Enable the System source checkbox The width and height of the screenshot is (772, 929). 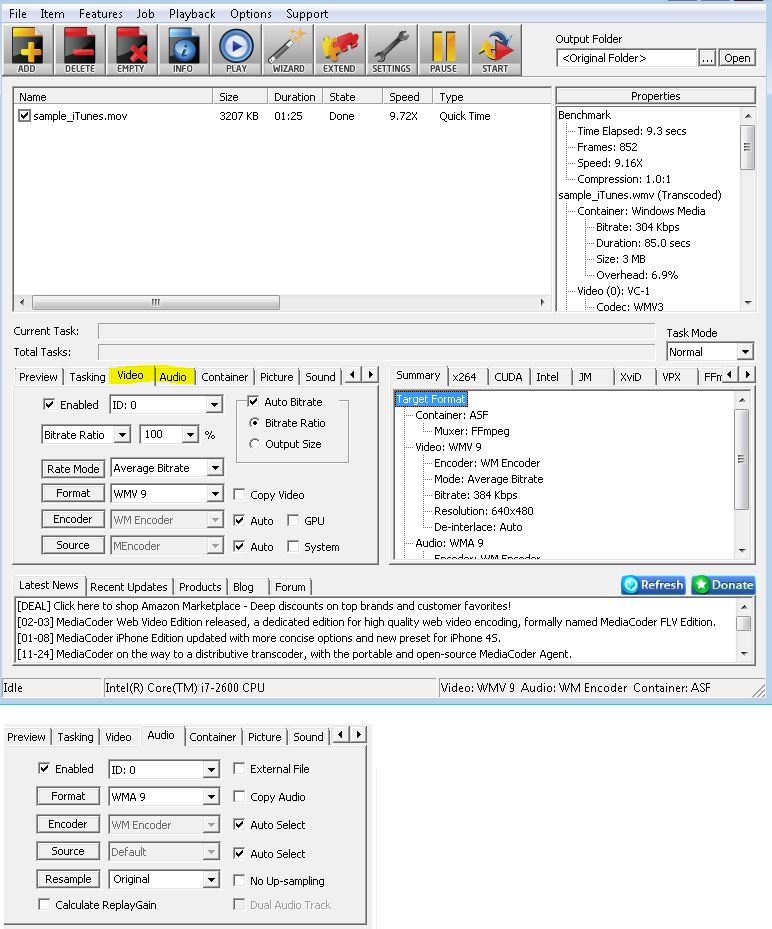[x=293, y=546]
